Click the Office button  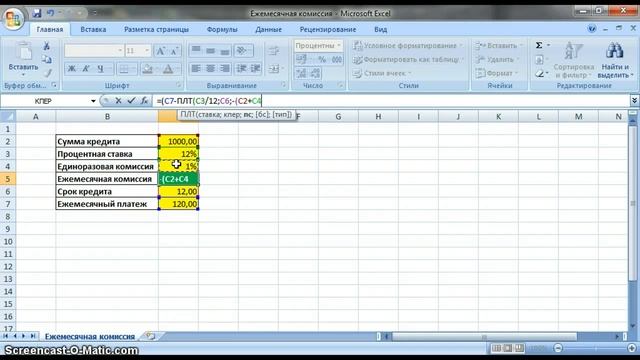13,18
